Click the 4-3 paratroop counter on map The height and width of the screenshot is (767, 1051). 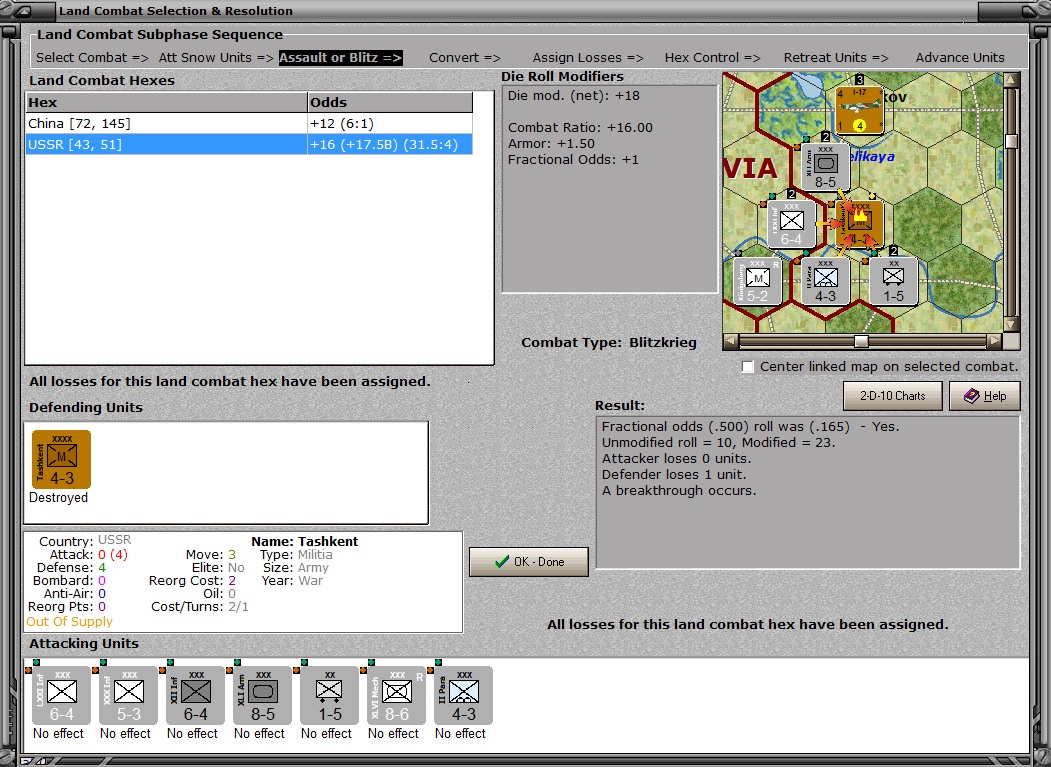click(826, 282)
